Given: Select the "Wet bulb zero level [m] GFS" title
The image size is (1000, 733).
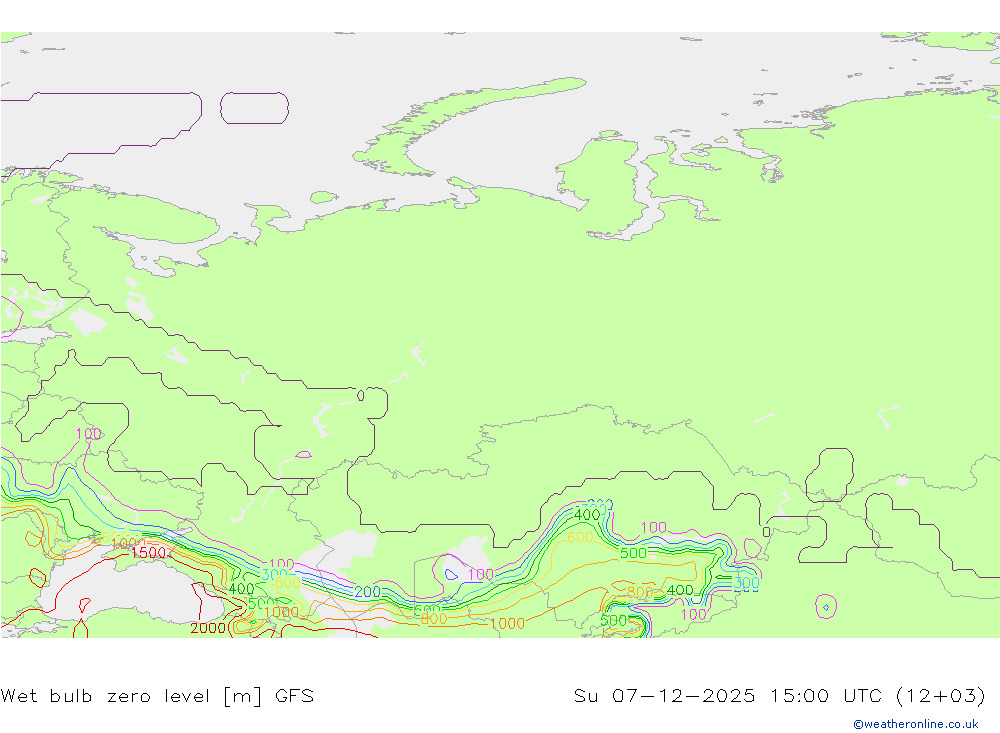Looking at the screenshot, I should [x=158, y=695].
